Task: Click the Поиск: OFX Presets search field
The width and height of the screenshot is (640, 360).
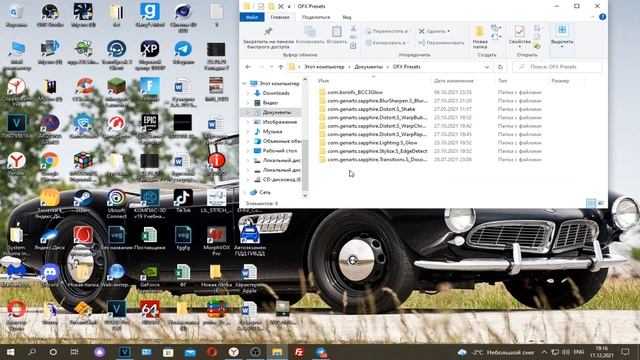Action: (x=557, y=67)
